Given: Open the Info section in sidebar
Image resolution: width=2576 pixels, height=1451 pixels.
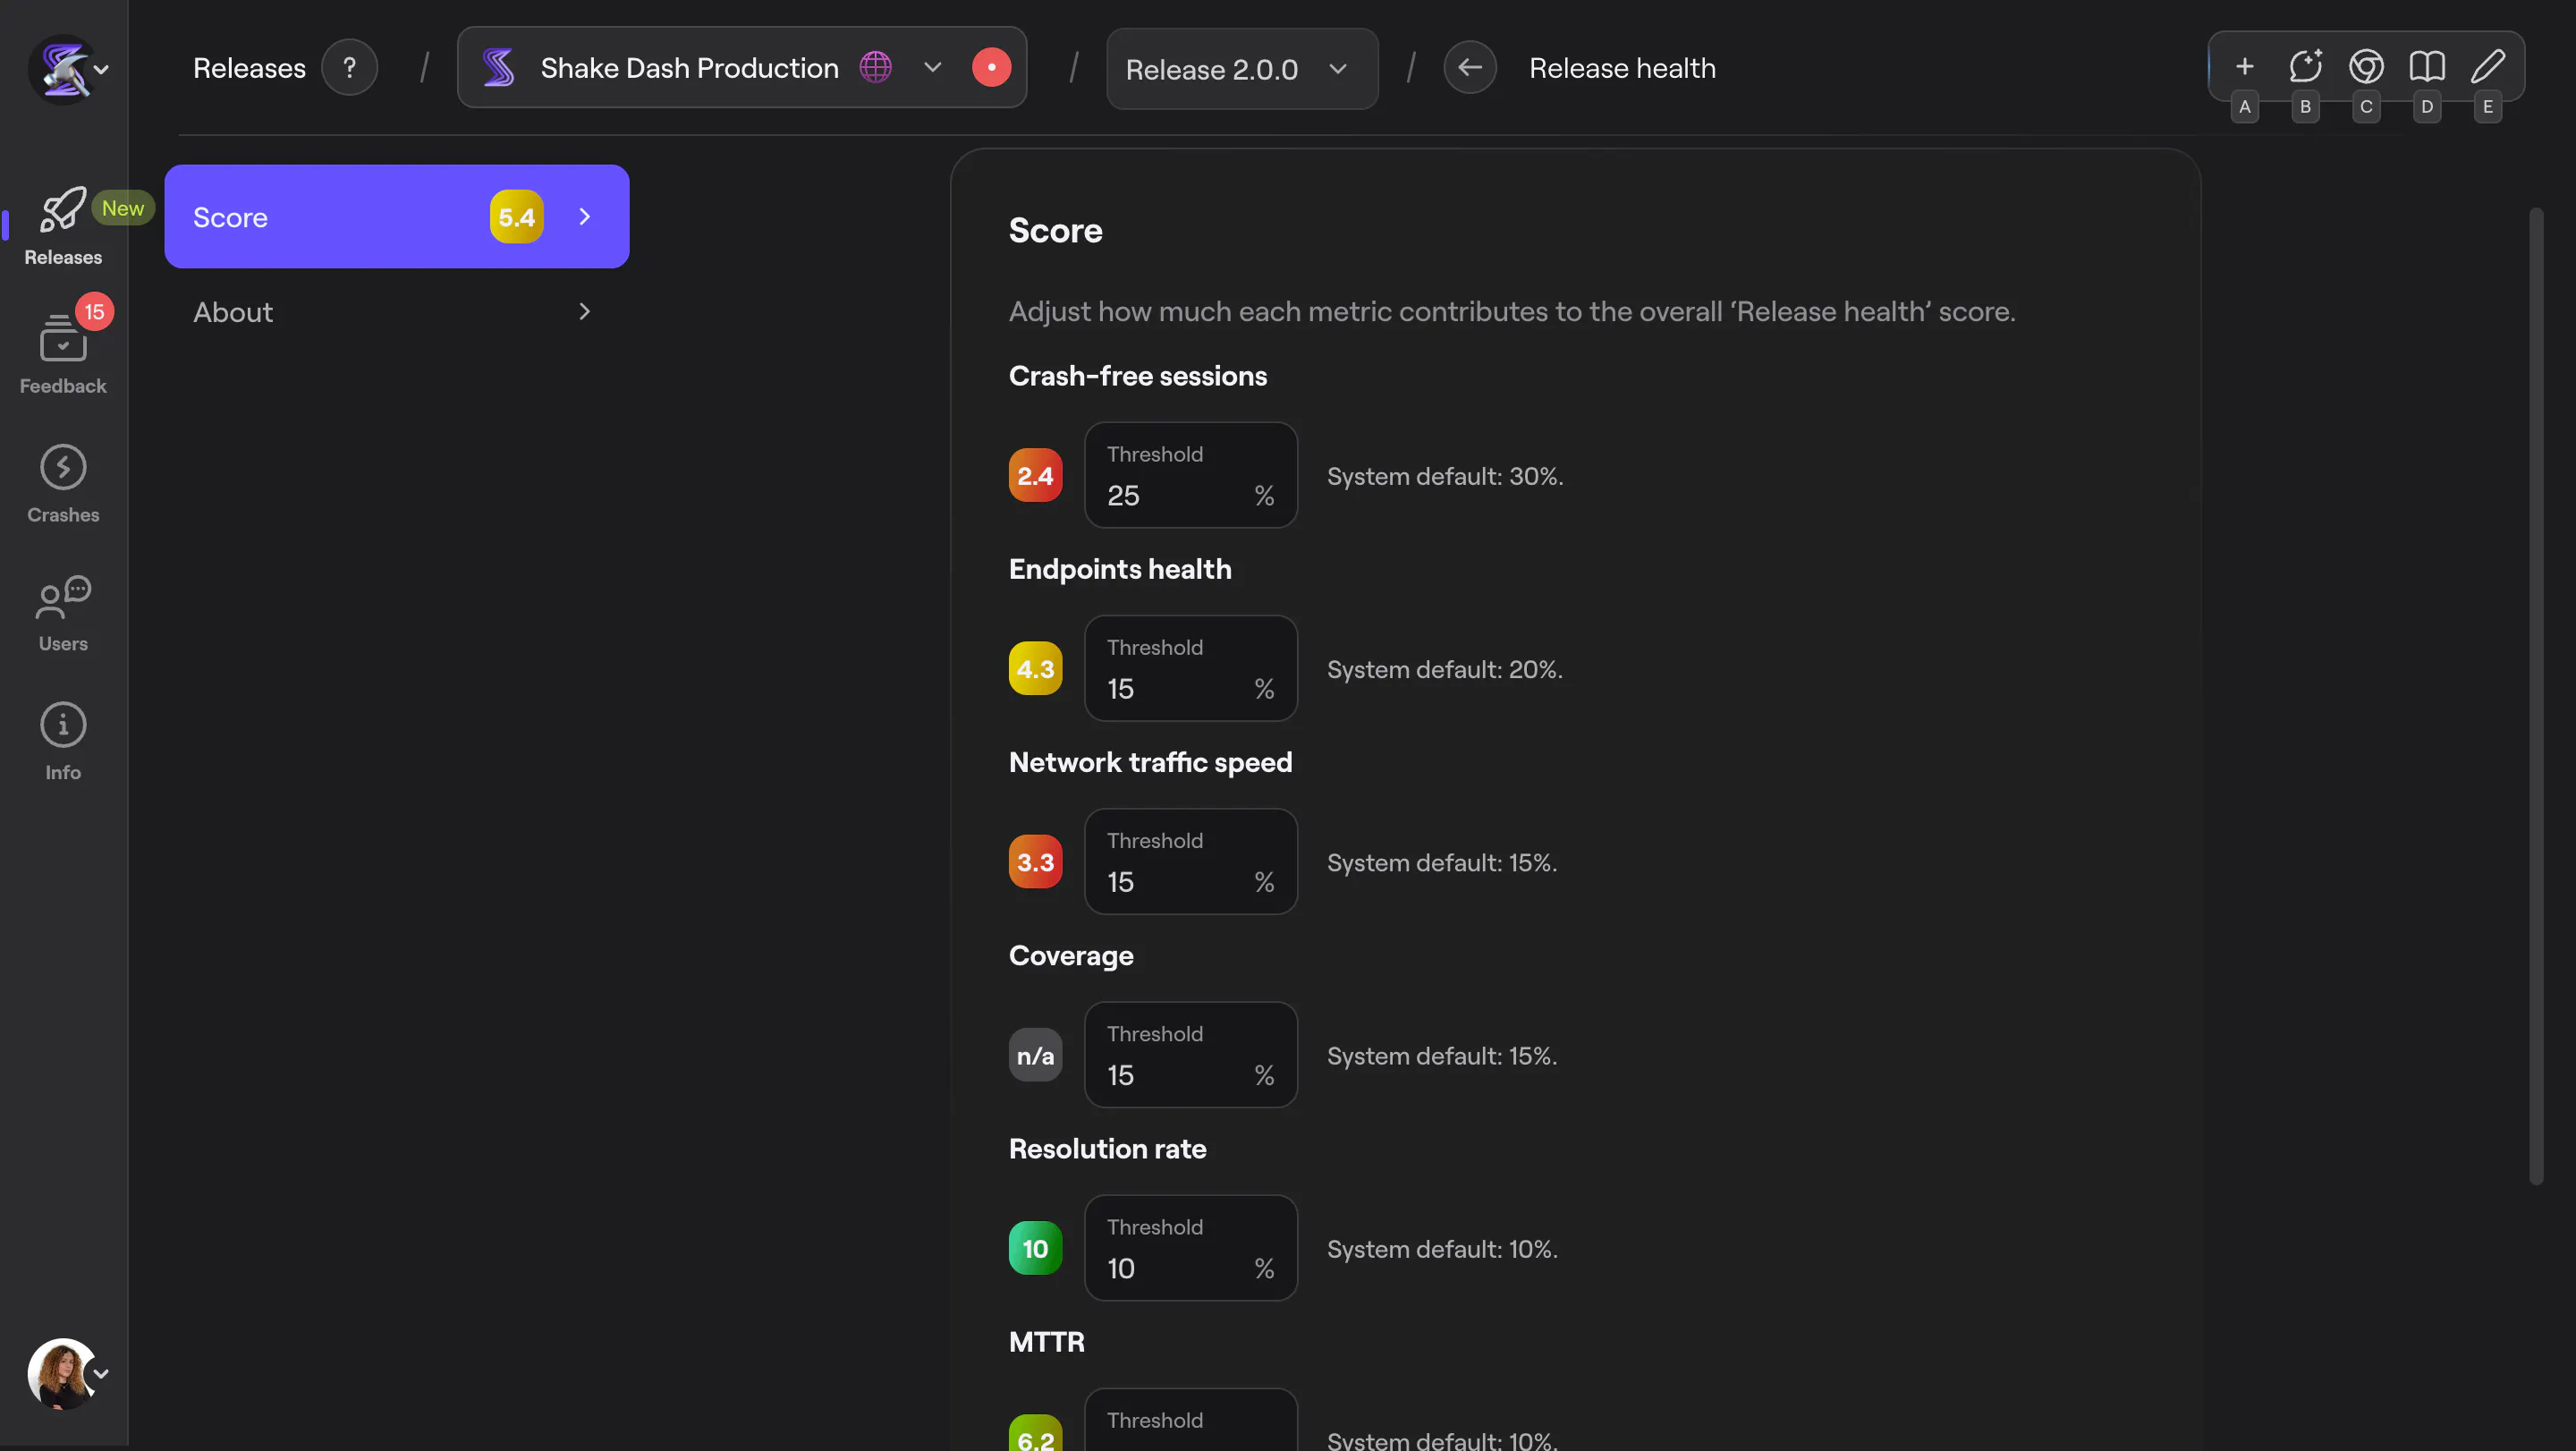Looking at the screenshot, I should 62,742.
